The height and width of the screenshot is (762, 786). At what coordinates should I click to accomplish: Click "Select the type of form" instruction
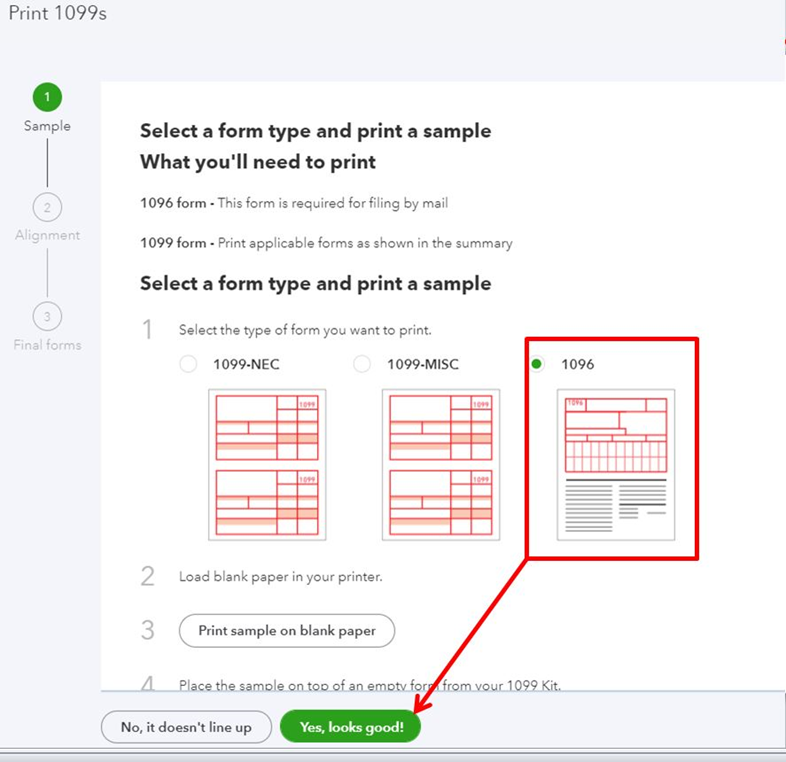pos(305,330)
